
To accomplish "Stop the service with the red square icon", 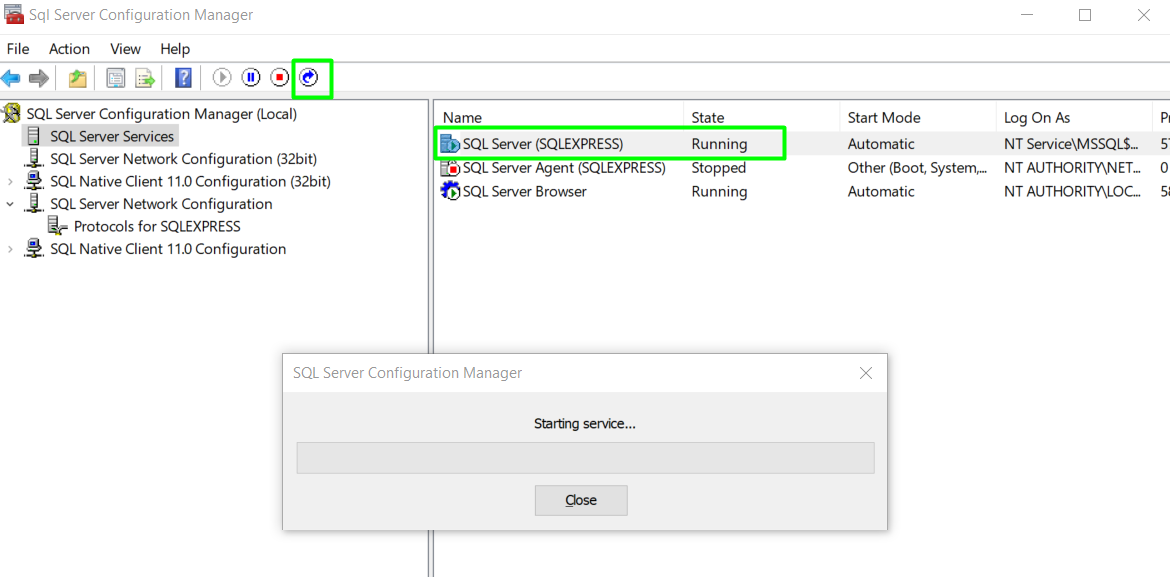I will pyautogui.click(x=280, y=78).
